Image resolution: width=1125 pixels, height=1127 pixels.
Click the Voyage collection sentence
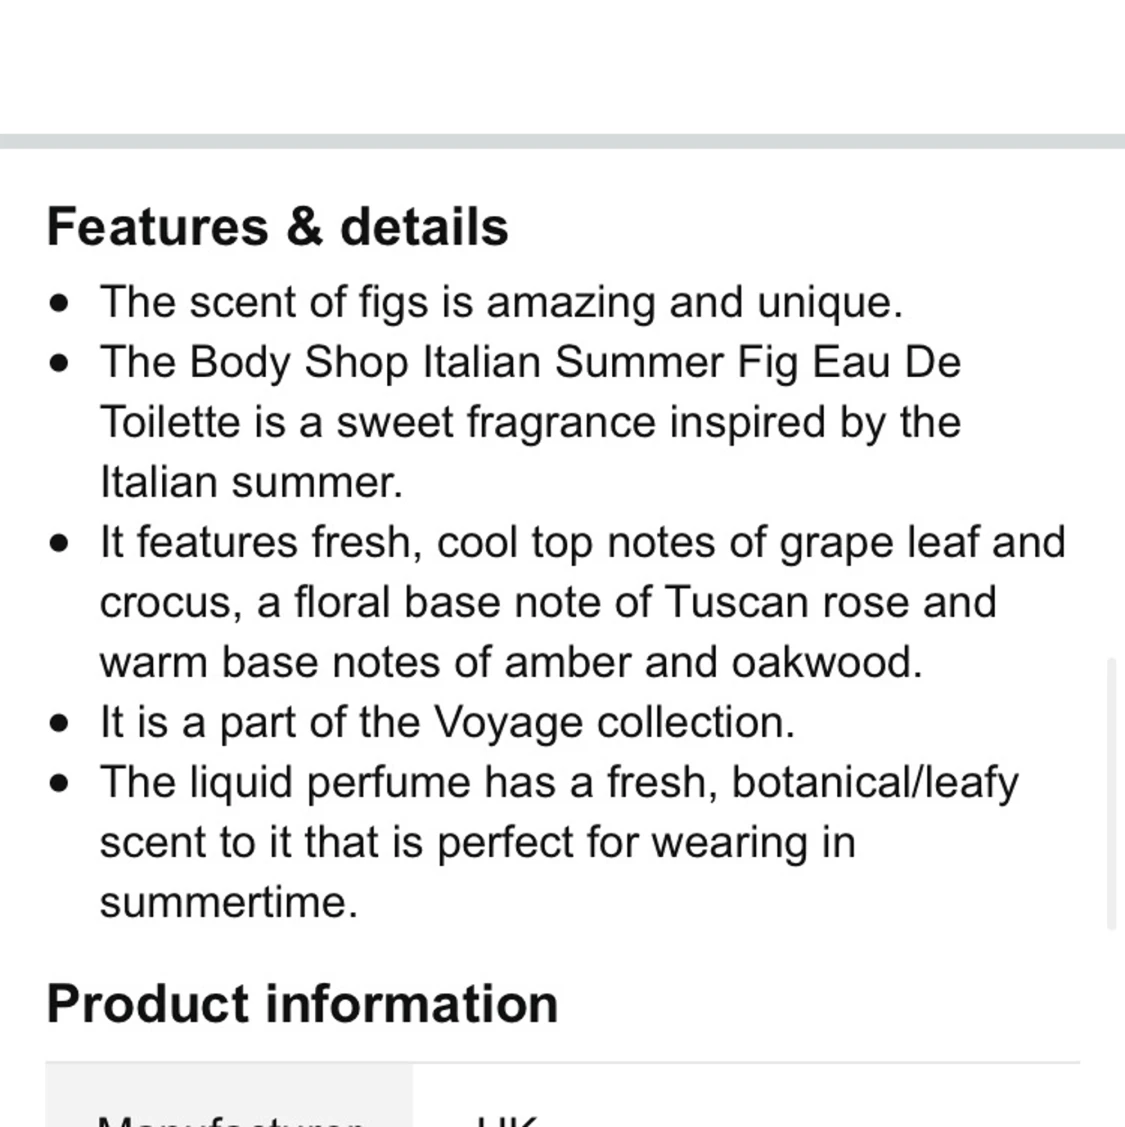click(x=447, y=722)
